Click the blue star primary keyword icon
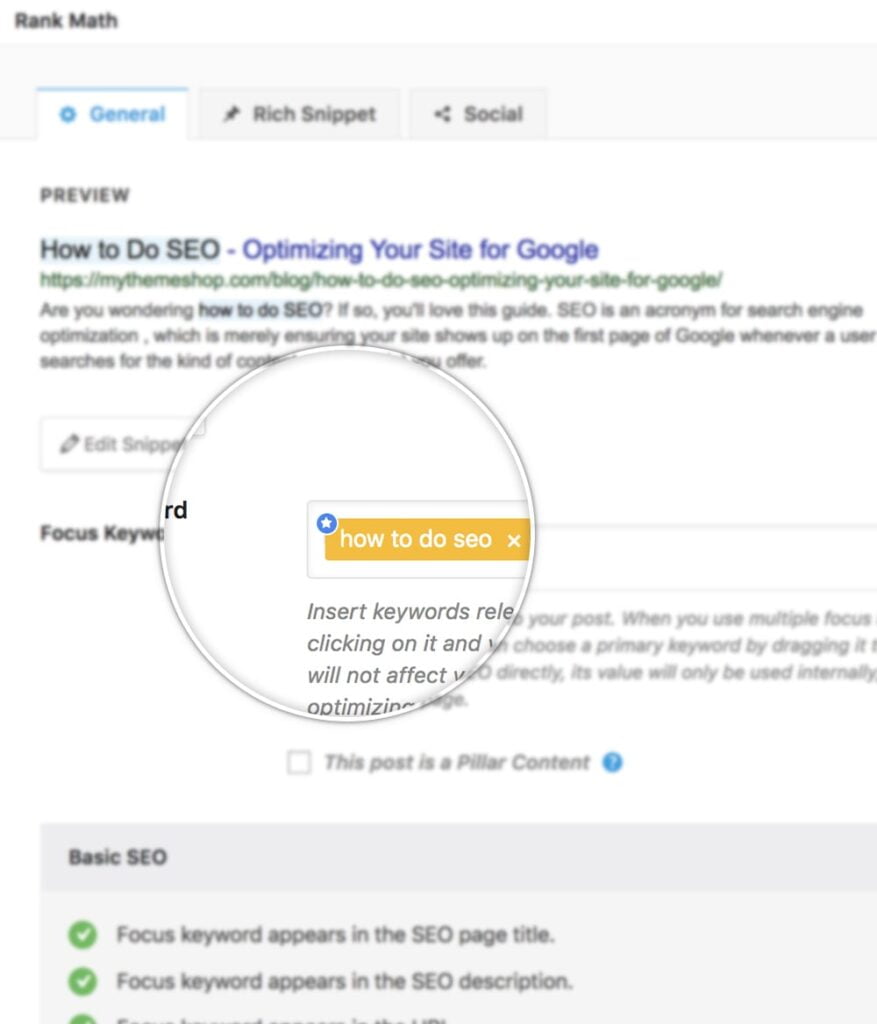This screenshot has height=1024, width=877. click(326, 523)
